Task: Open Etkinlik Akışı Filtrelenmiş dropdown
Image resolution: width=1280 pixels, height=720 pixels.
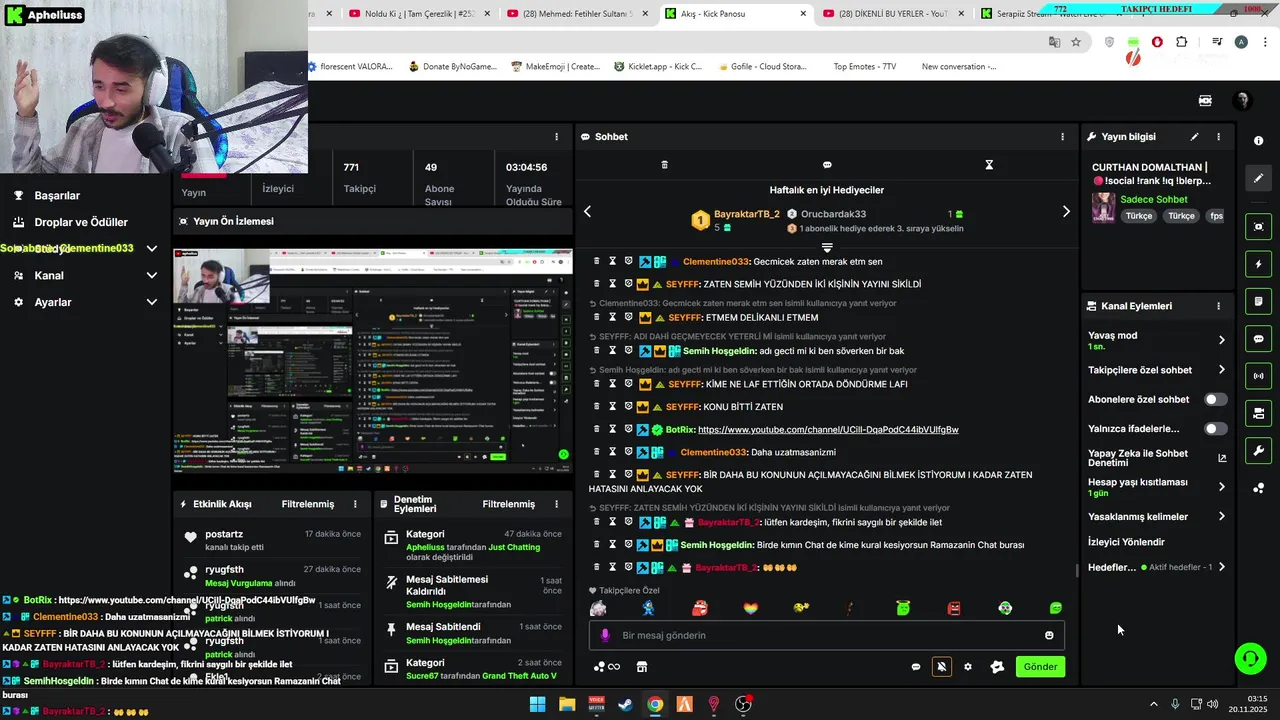Action: [308, 504]
